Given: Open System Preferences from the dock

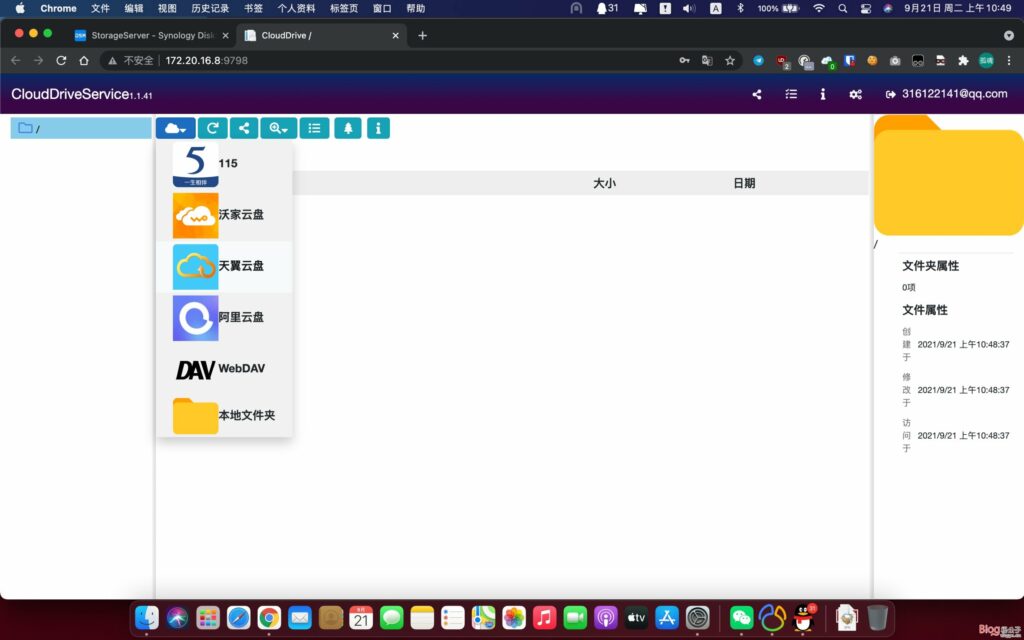Looking at the screenshot, I should 697,618.
